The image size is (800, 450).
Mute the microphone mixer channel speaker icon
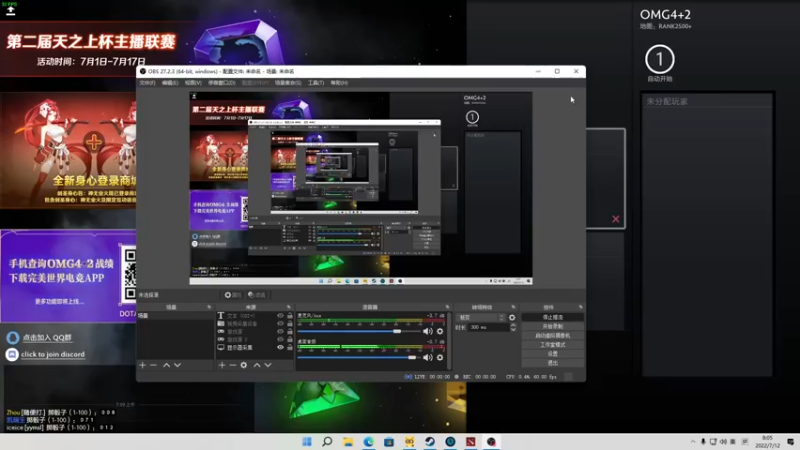tap(428, 331)
